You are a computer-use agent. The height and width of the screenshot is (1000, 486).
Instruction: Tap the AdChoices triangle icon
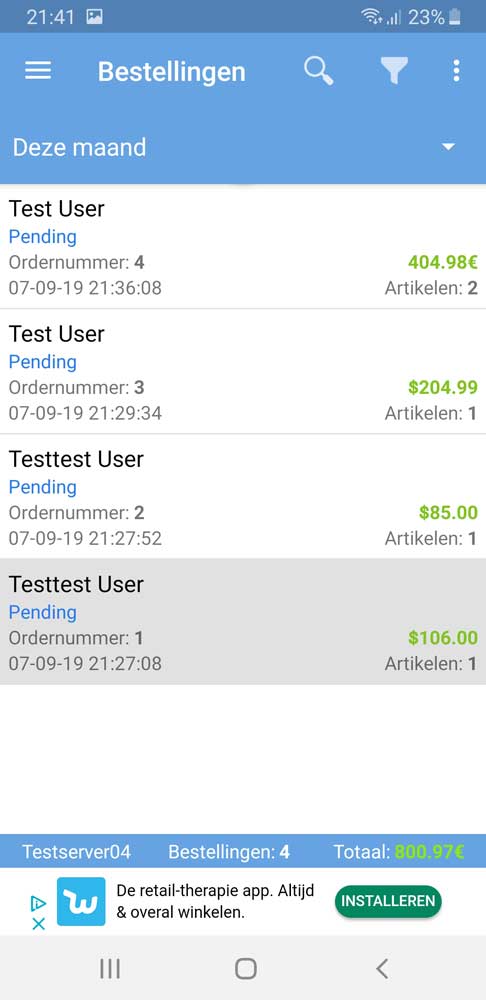38,902
